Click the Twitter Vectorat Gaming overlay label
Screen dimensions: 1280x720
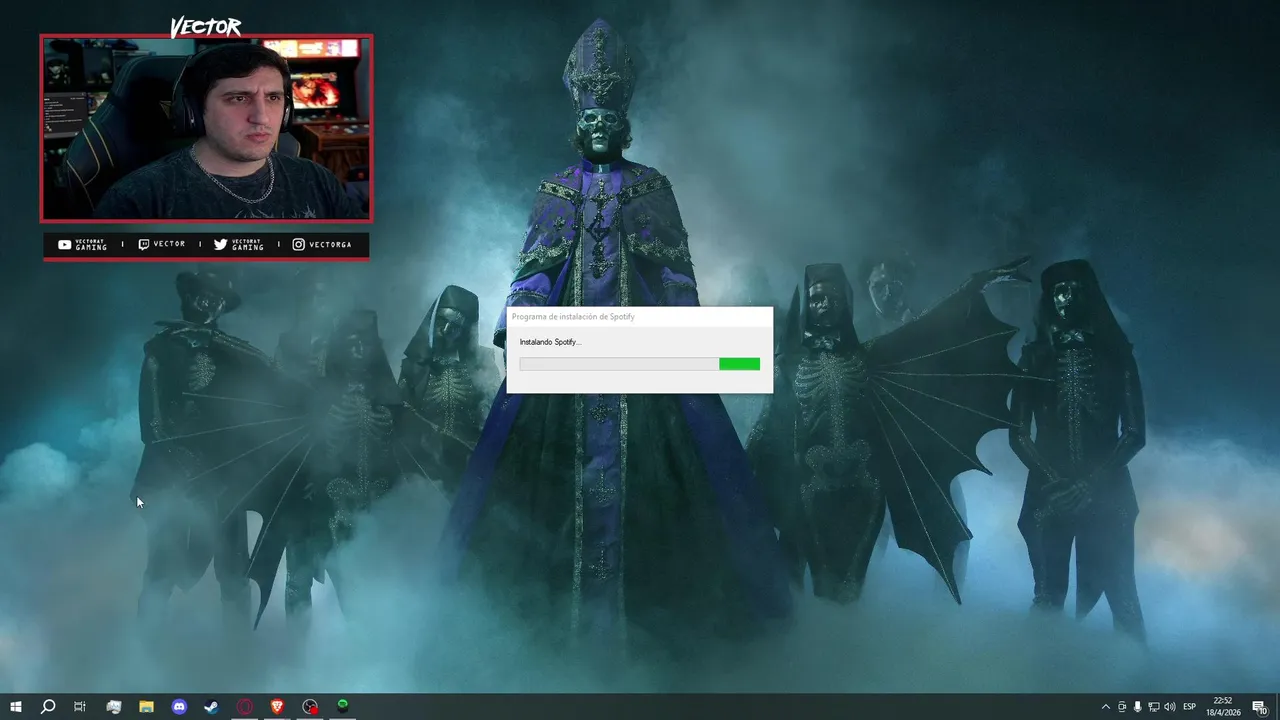[239, 244]
